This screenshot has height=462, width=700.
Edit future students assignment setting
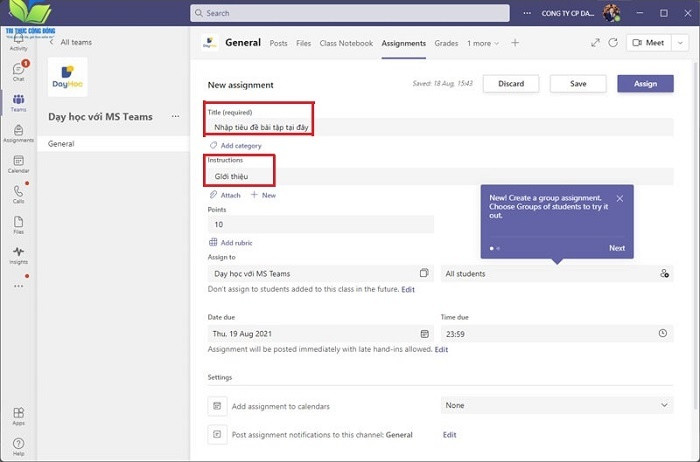pos(408,289)
